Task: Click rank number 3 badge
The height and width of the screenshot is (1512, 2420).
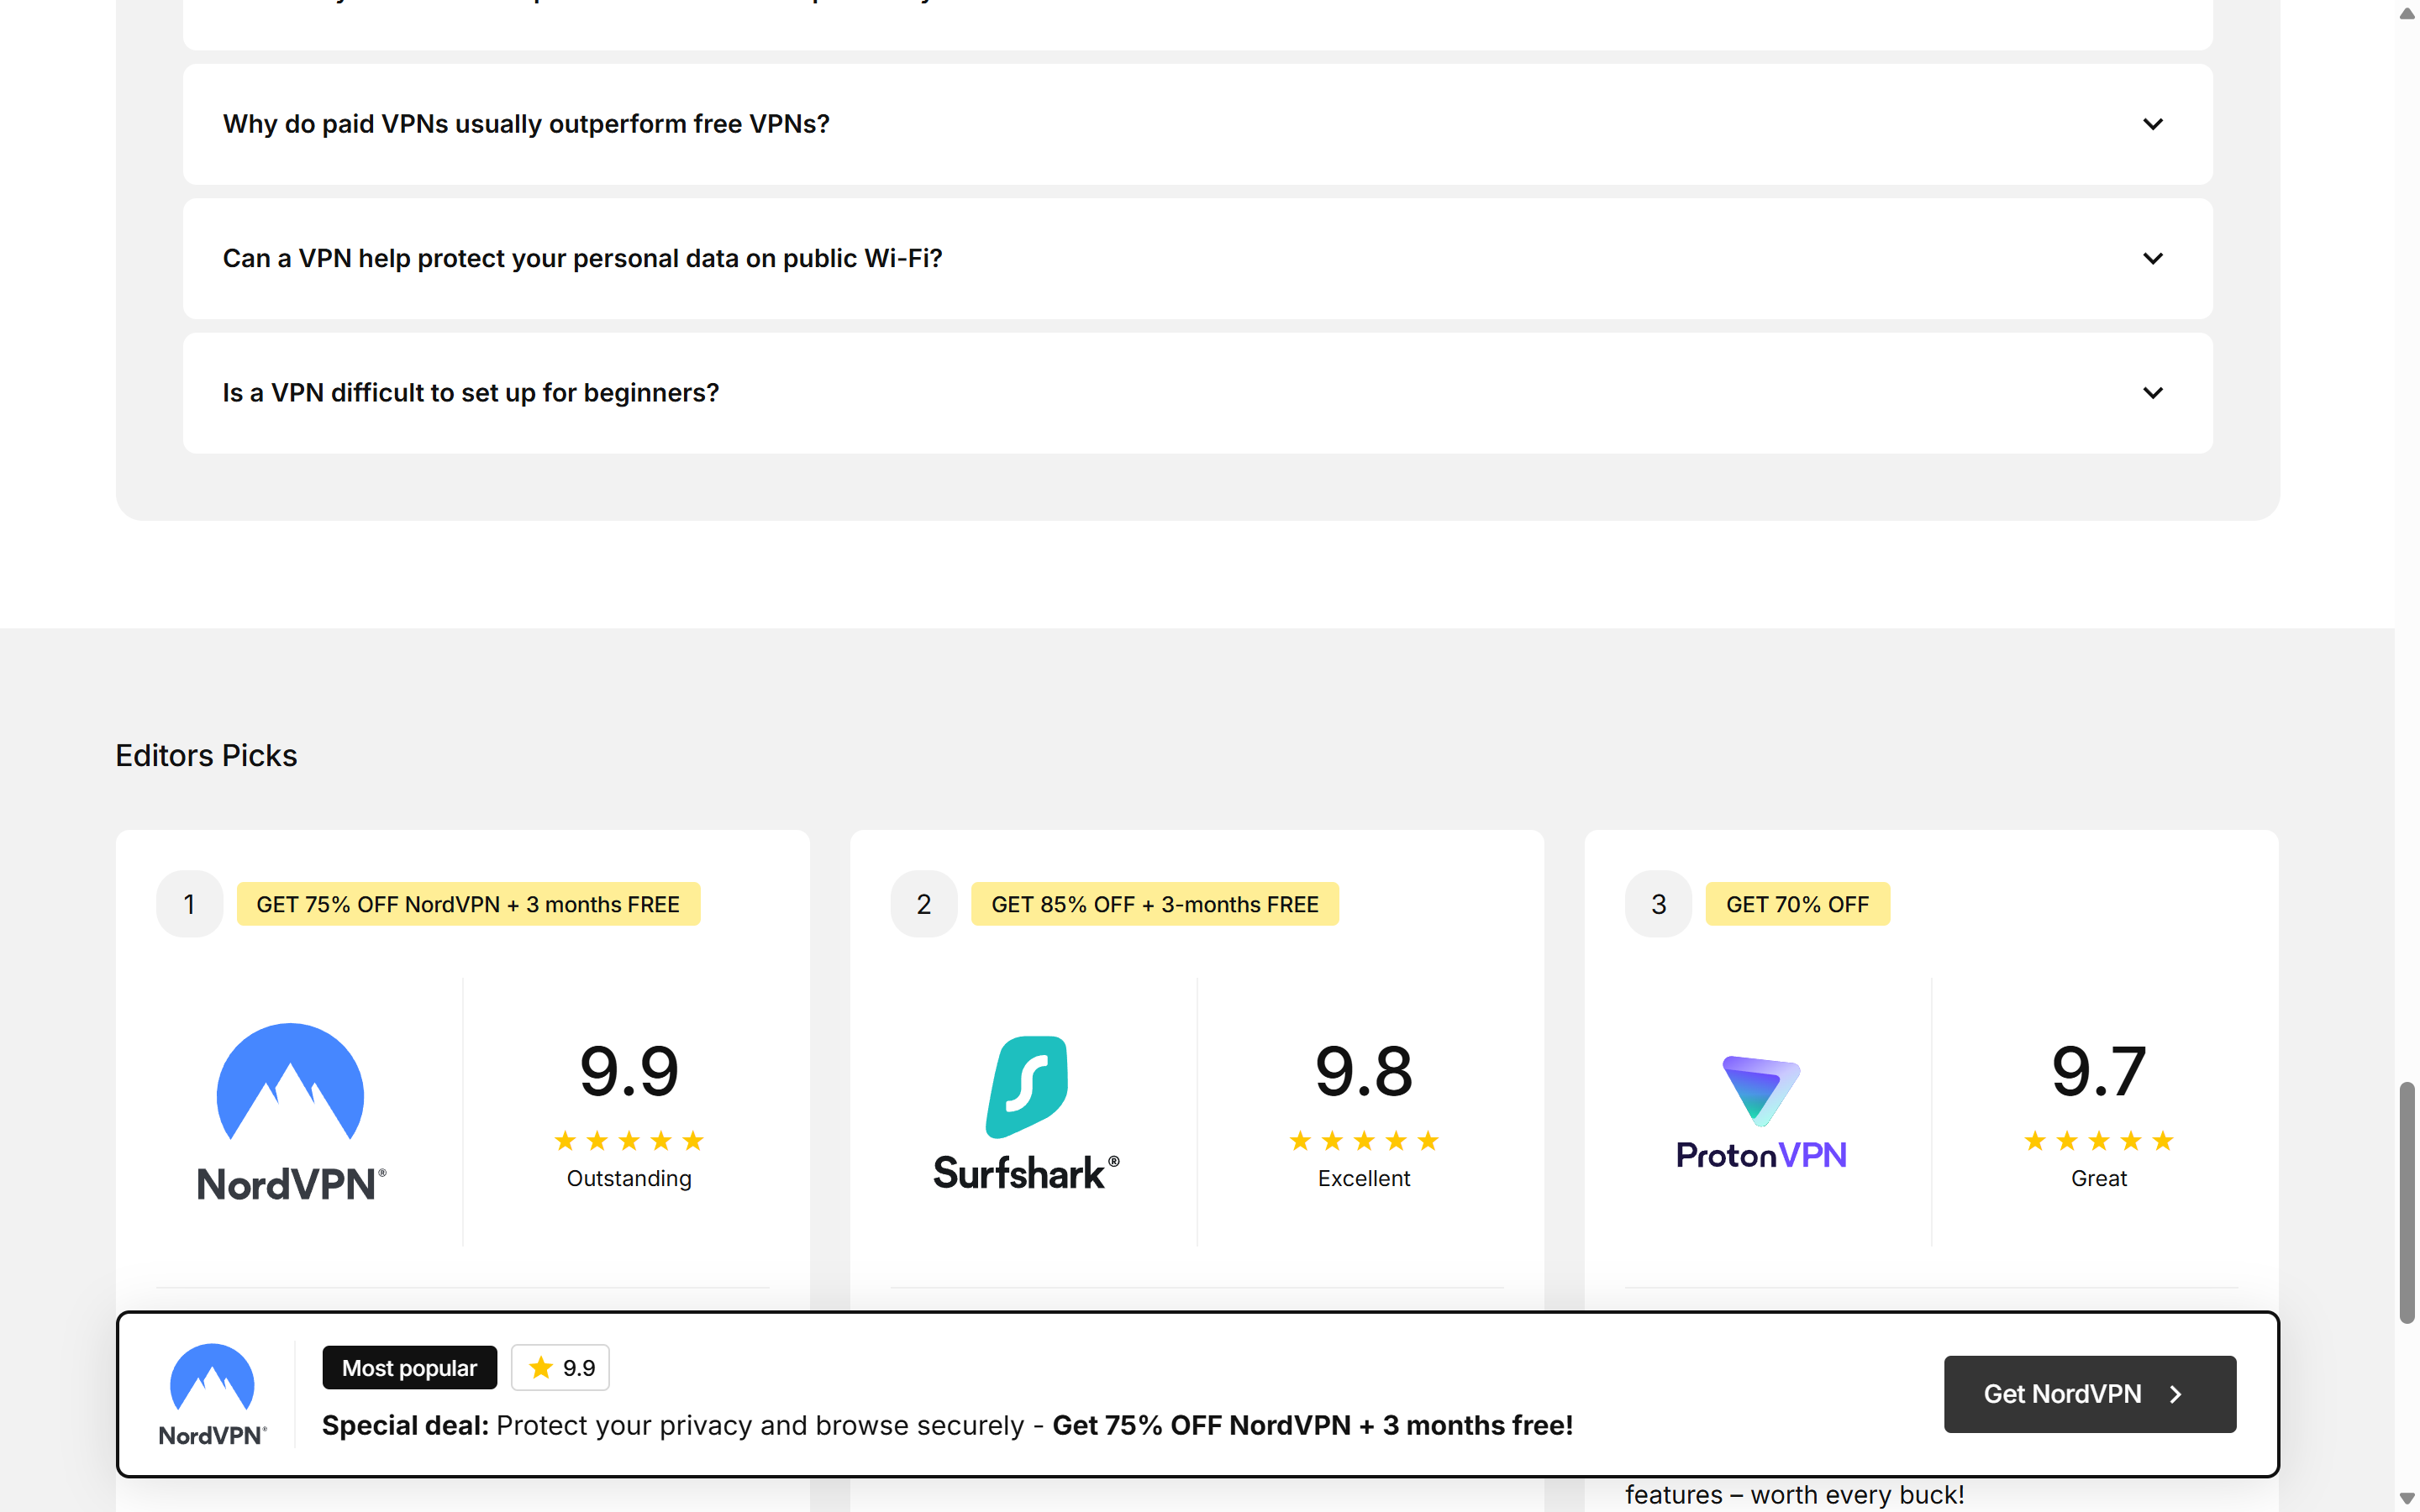Action: pos(1658,904)
